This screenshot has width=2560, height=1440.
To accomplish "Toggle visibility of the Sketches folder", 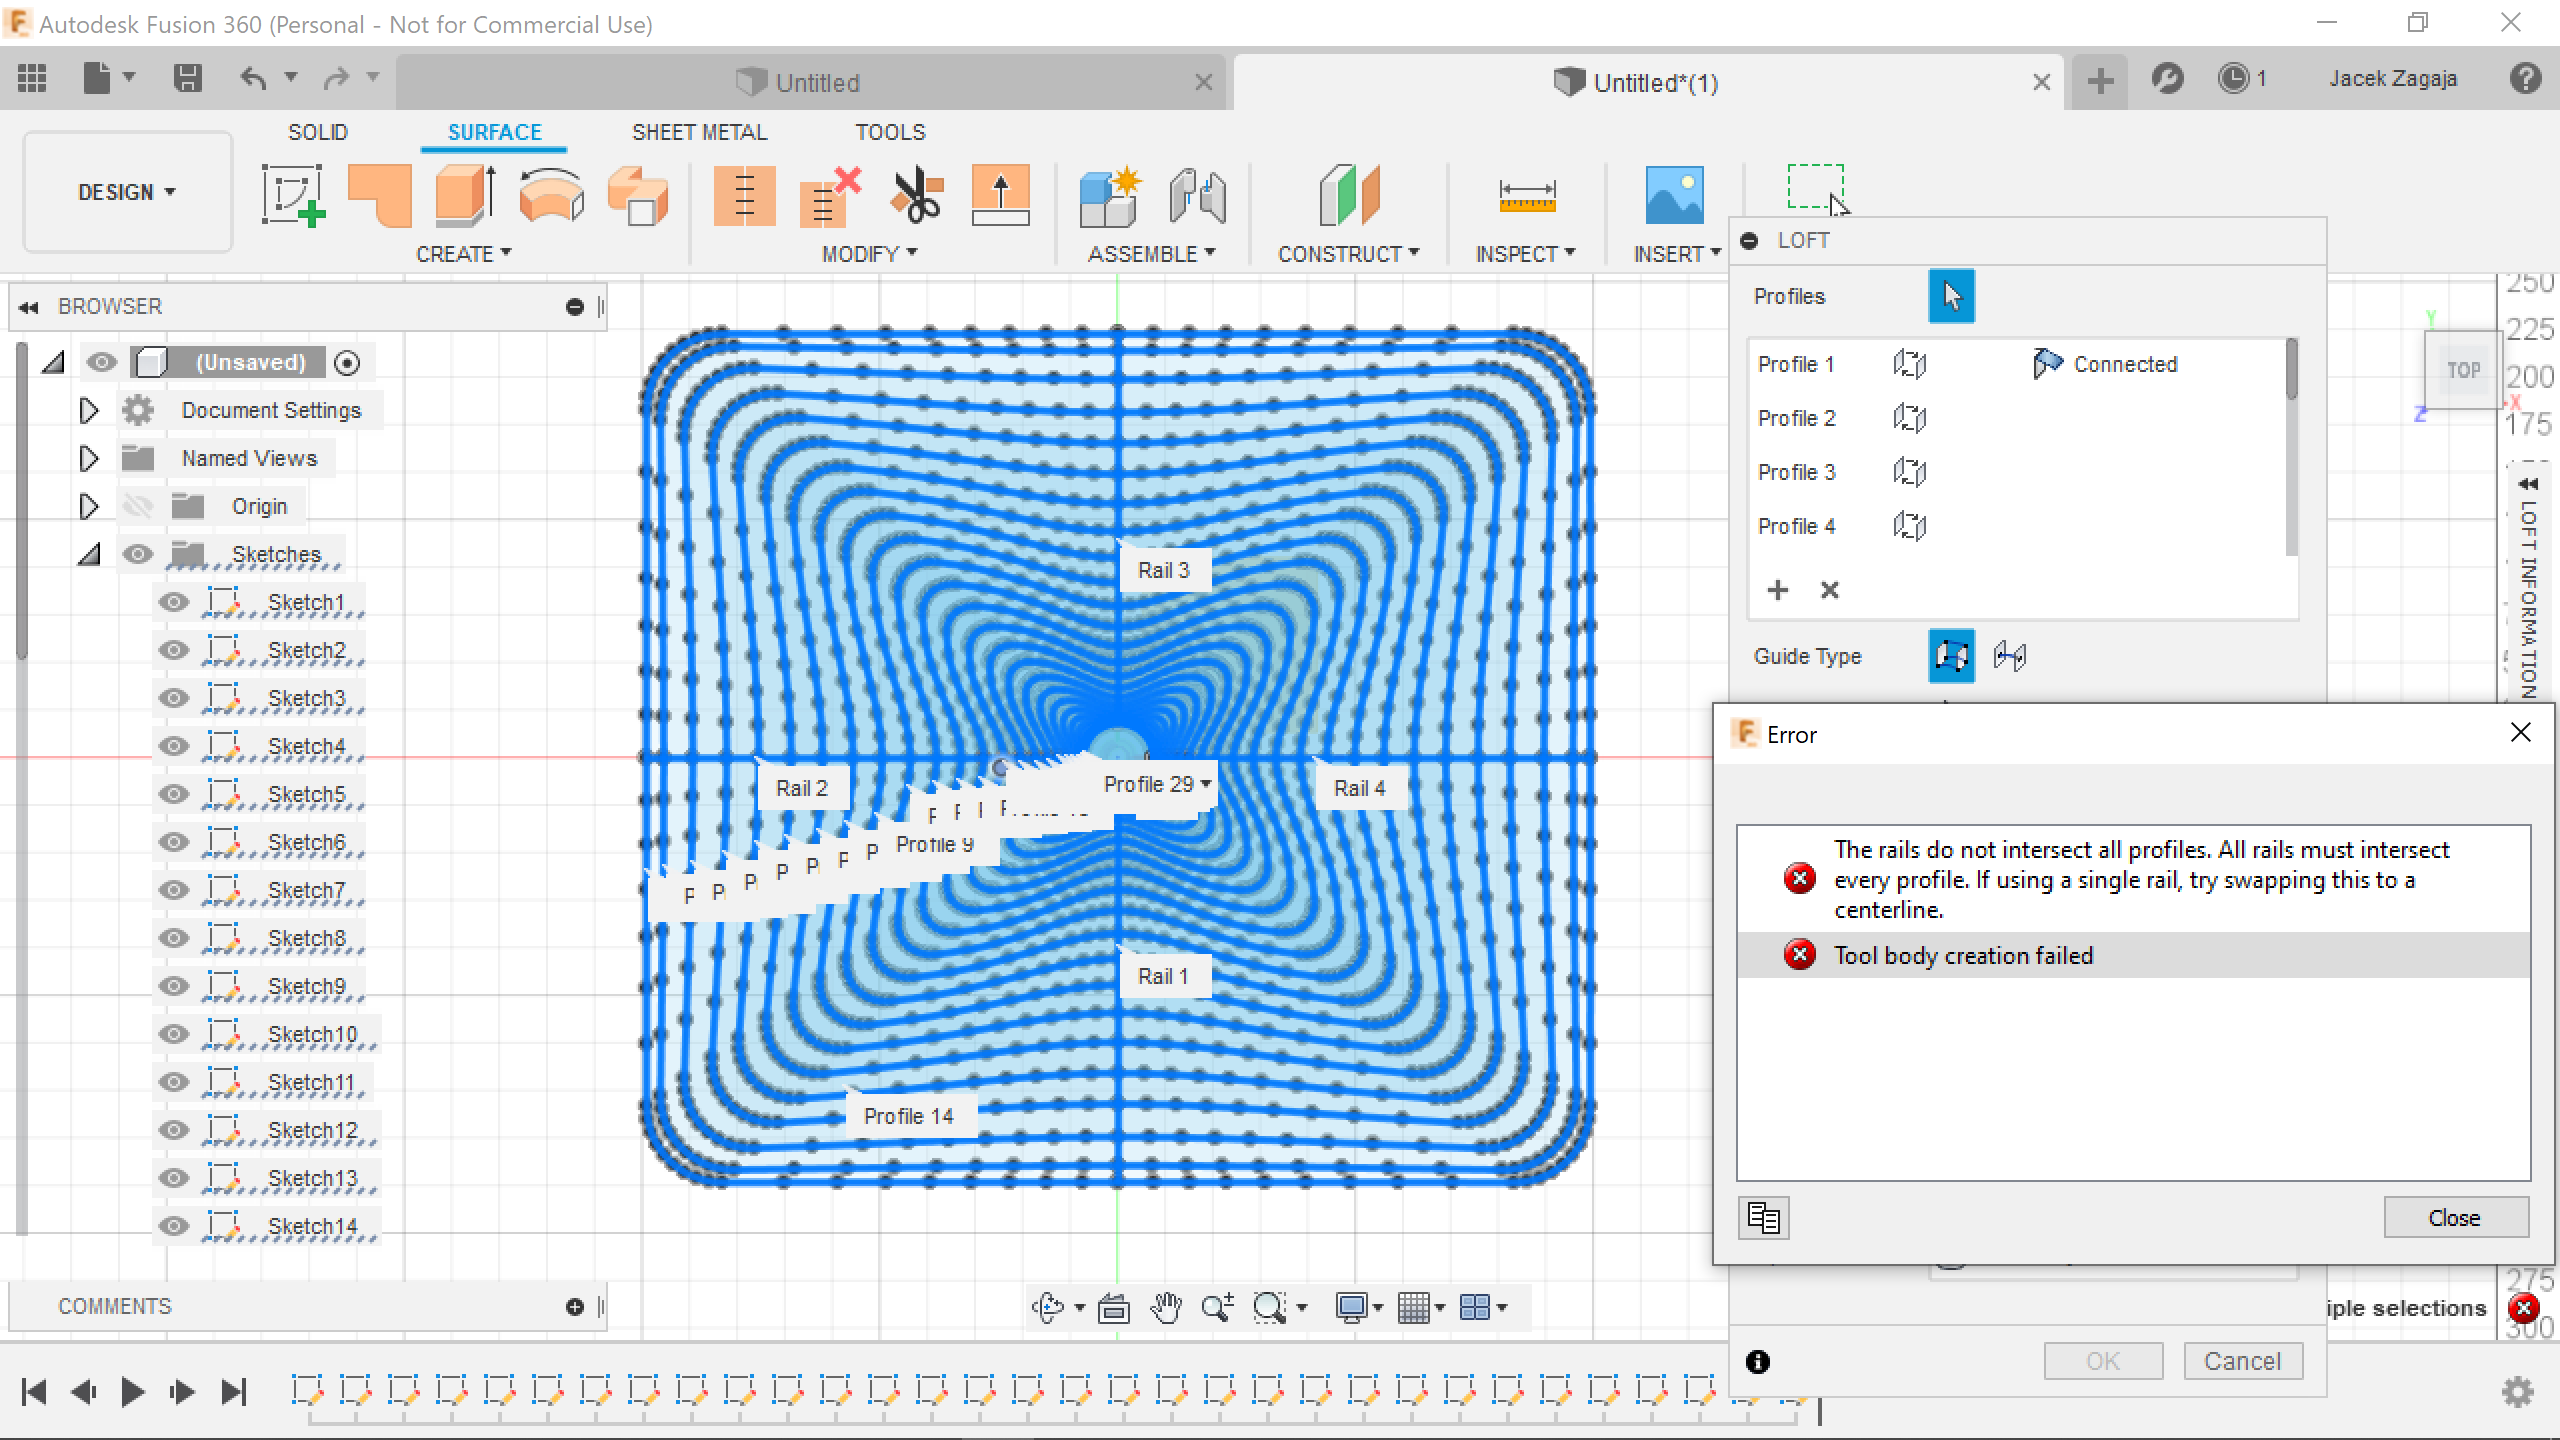I will (138, 554).
